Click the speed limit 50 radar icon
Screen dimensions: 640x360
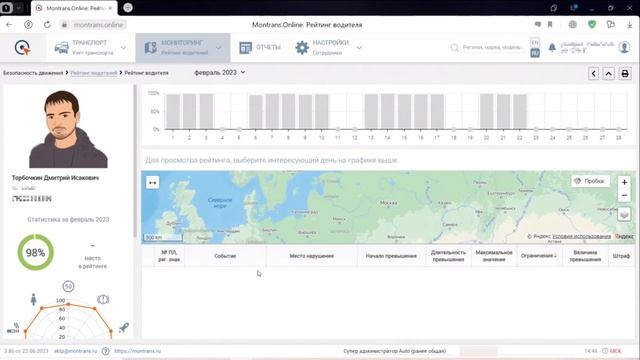[x=68, y=287]
